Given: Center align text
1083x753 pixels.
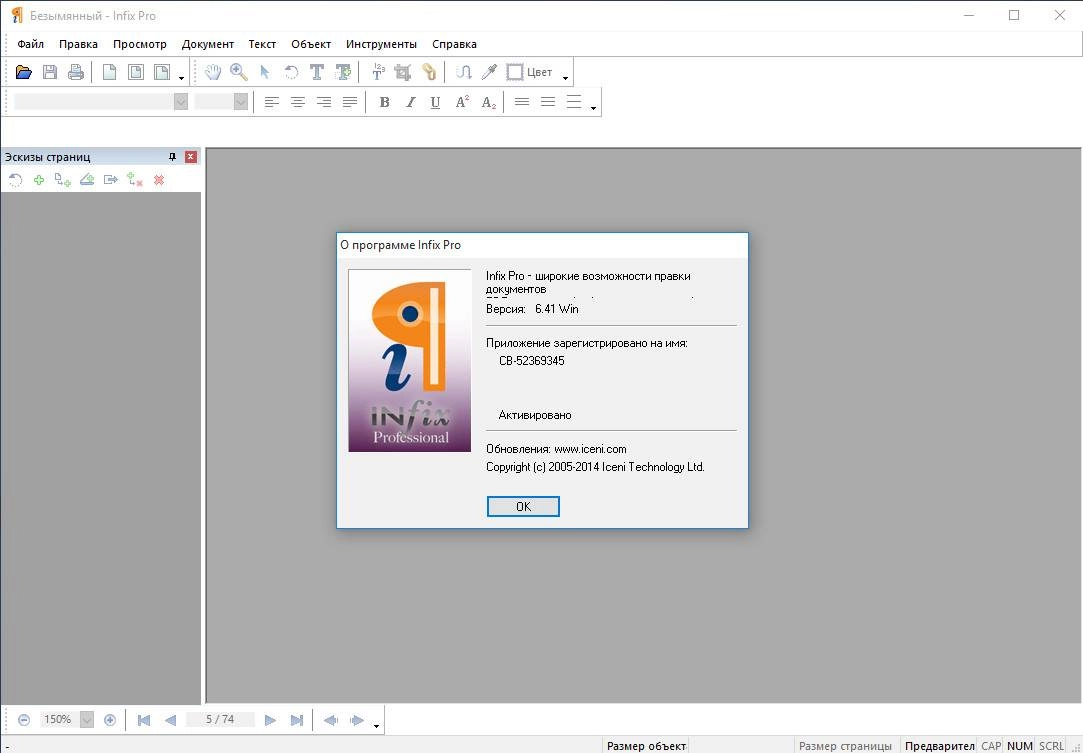Looking at the screenshot, I should click(298, 102).
